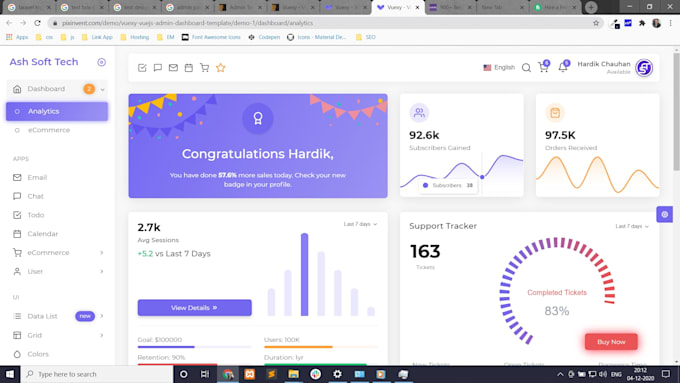
Task: Open the Font Awesome Icons bookmark
Action: [211, 37]
